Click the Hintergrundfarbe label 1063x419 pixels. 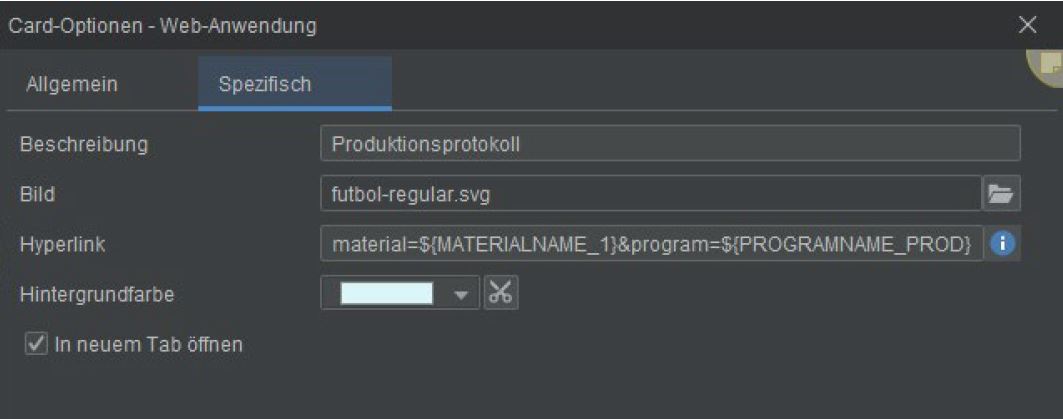(99, 294)
